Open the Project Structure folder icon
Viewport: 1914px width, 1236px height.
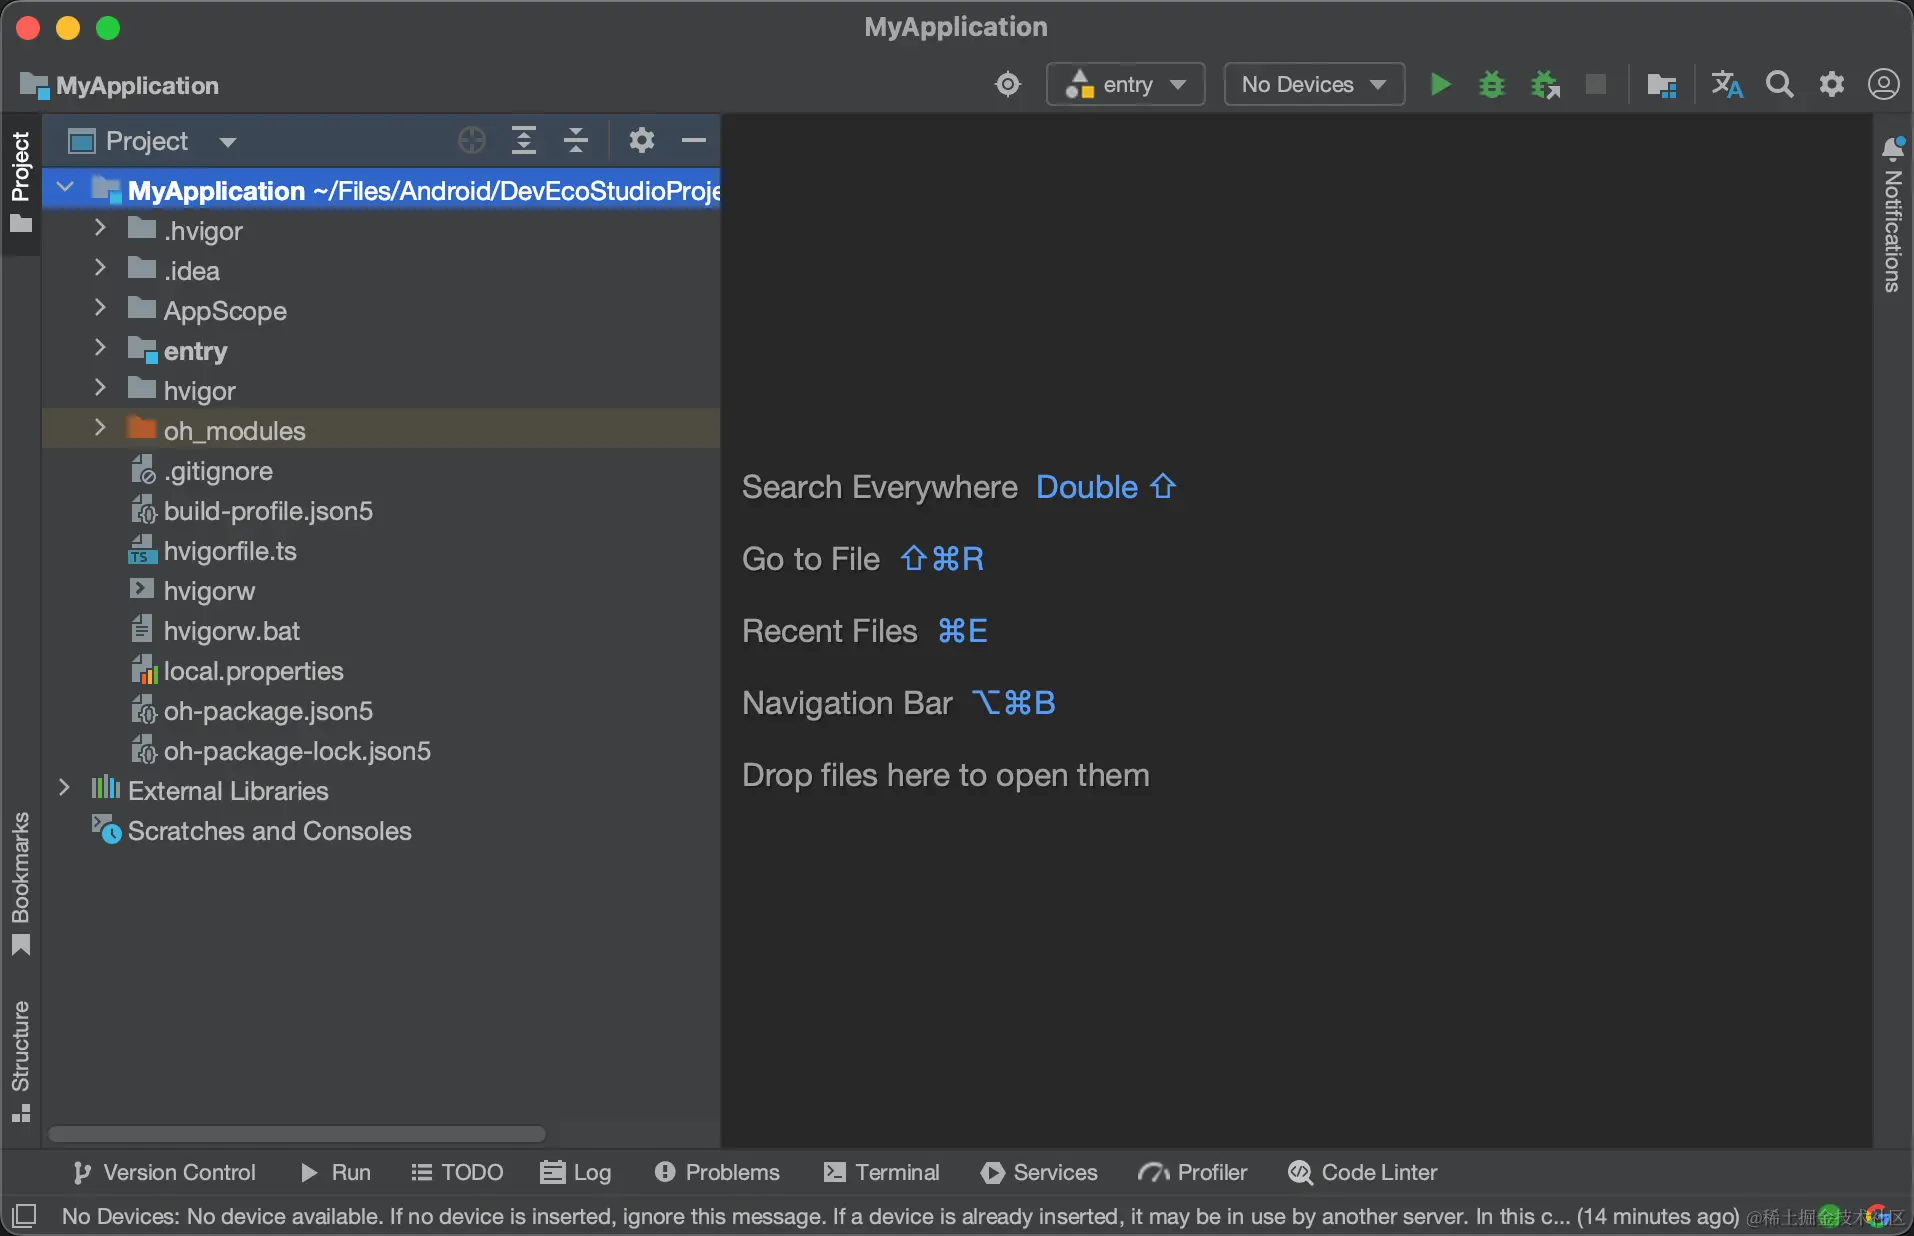(x=1661, y=85)
